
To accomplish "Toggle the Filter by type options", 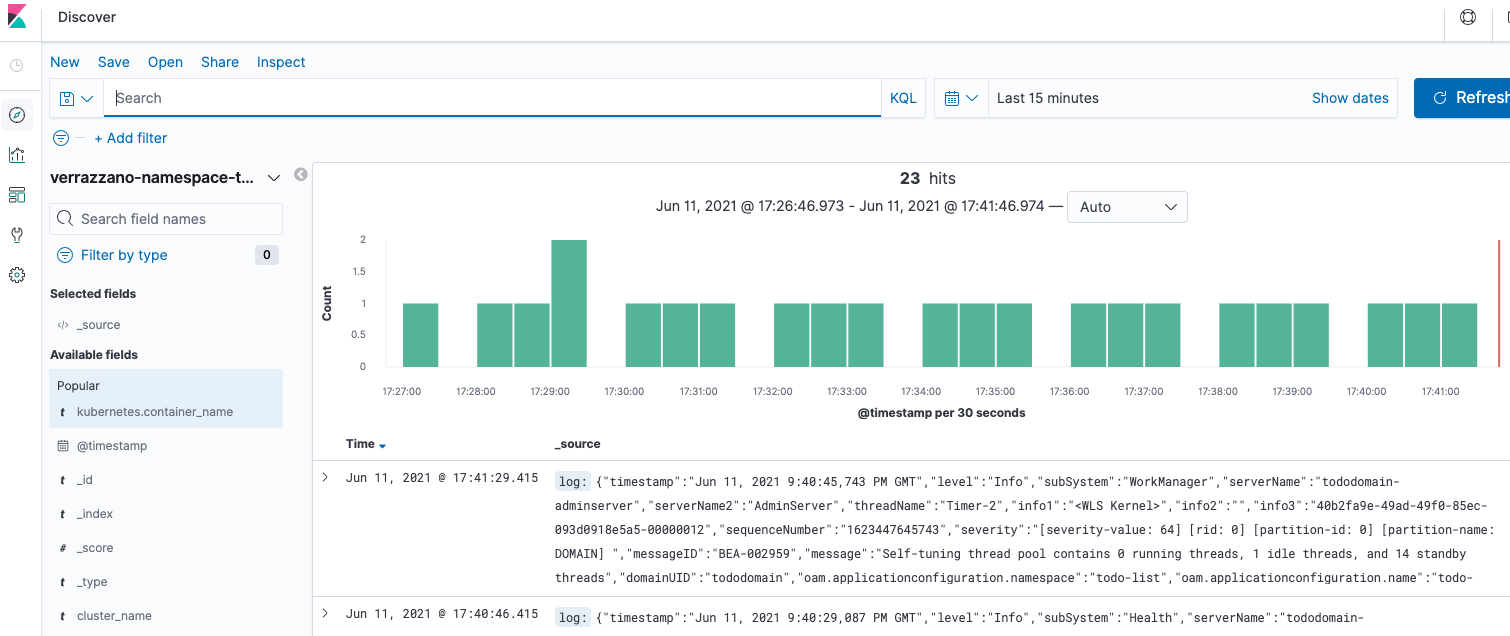I will 124,255.
